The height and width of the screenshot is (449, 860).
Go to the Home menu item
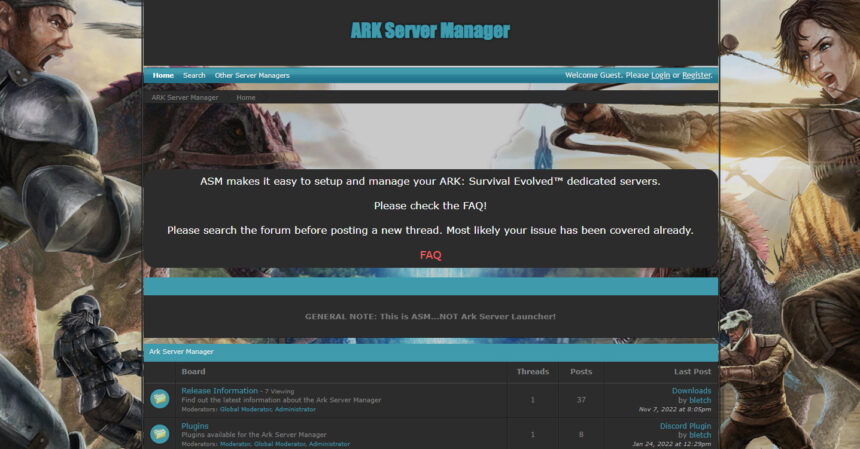[163, 75]
